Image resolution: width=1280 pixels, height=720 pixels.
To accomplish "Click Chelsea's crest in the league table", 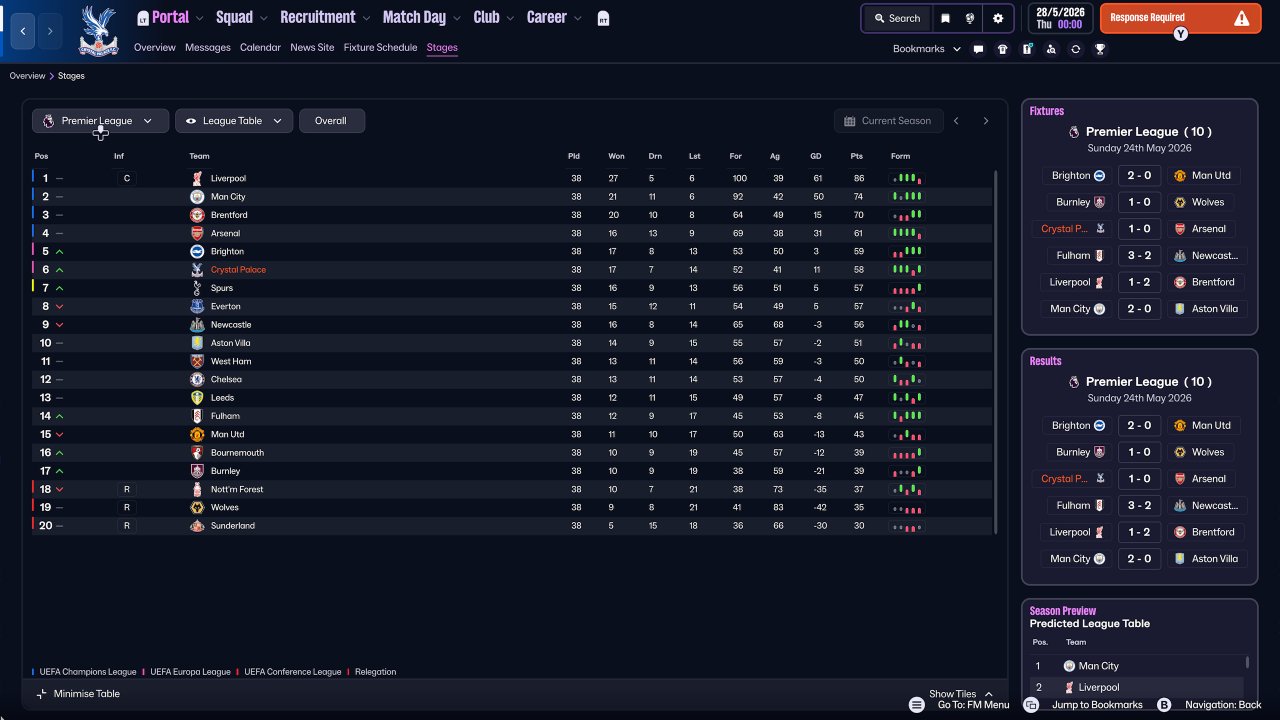I will [197, 380].
